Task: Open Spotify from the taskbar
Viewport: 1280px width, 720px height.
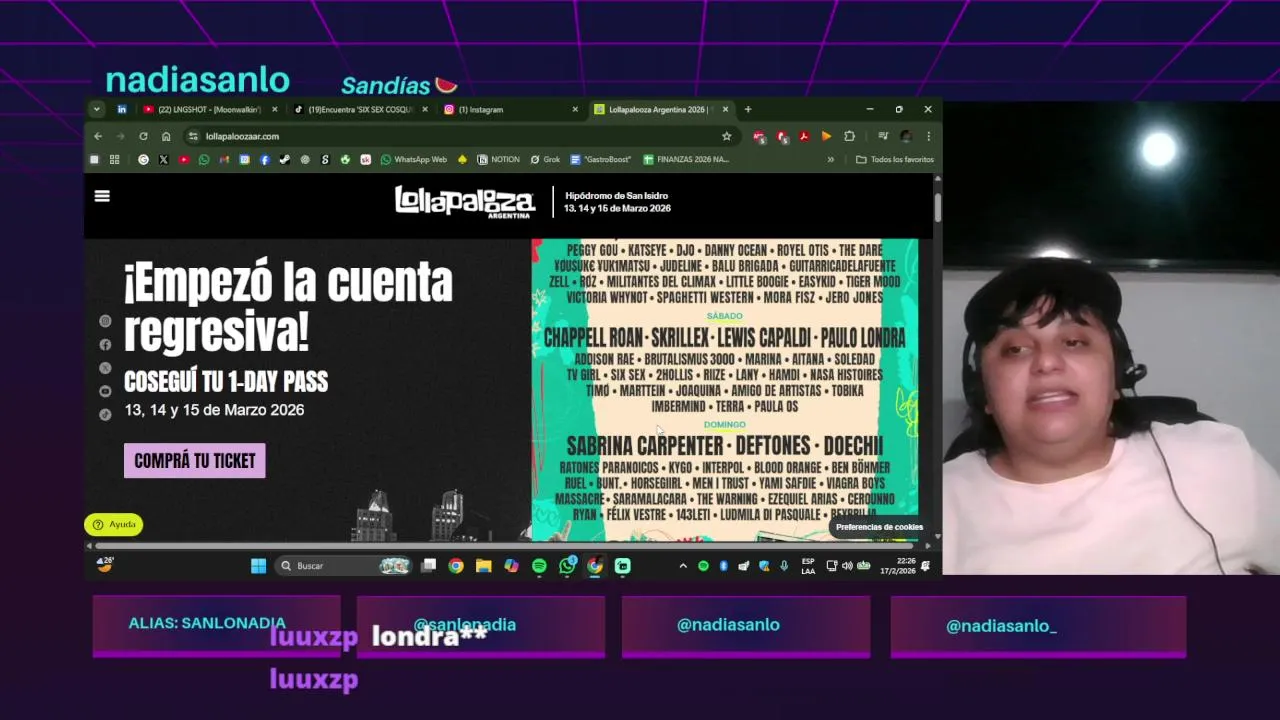Action: [x=539, y=566]
